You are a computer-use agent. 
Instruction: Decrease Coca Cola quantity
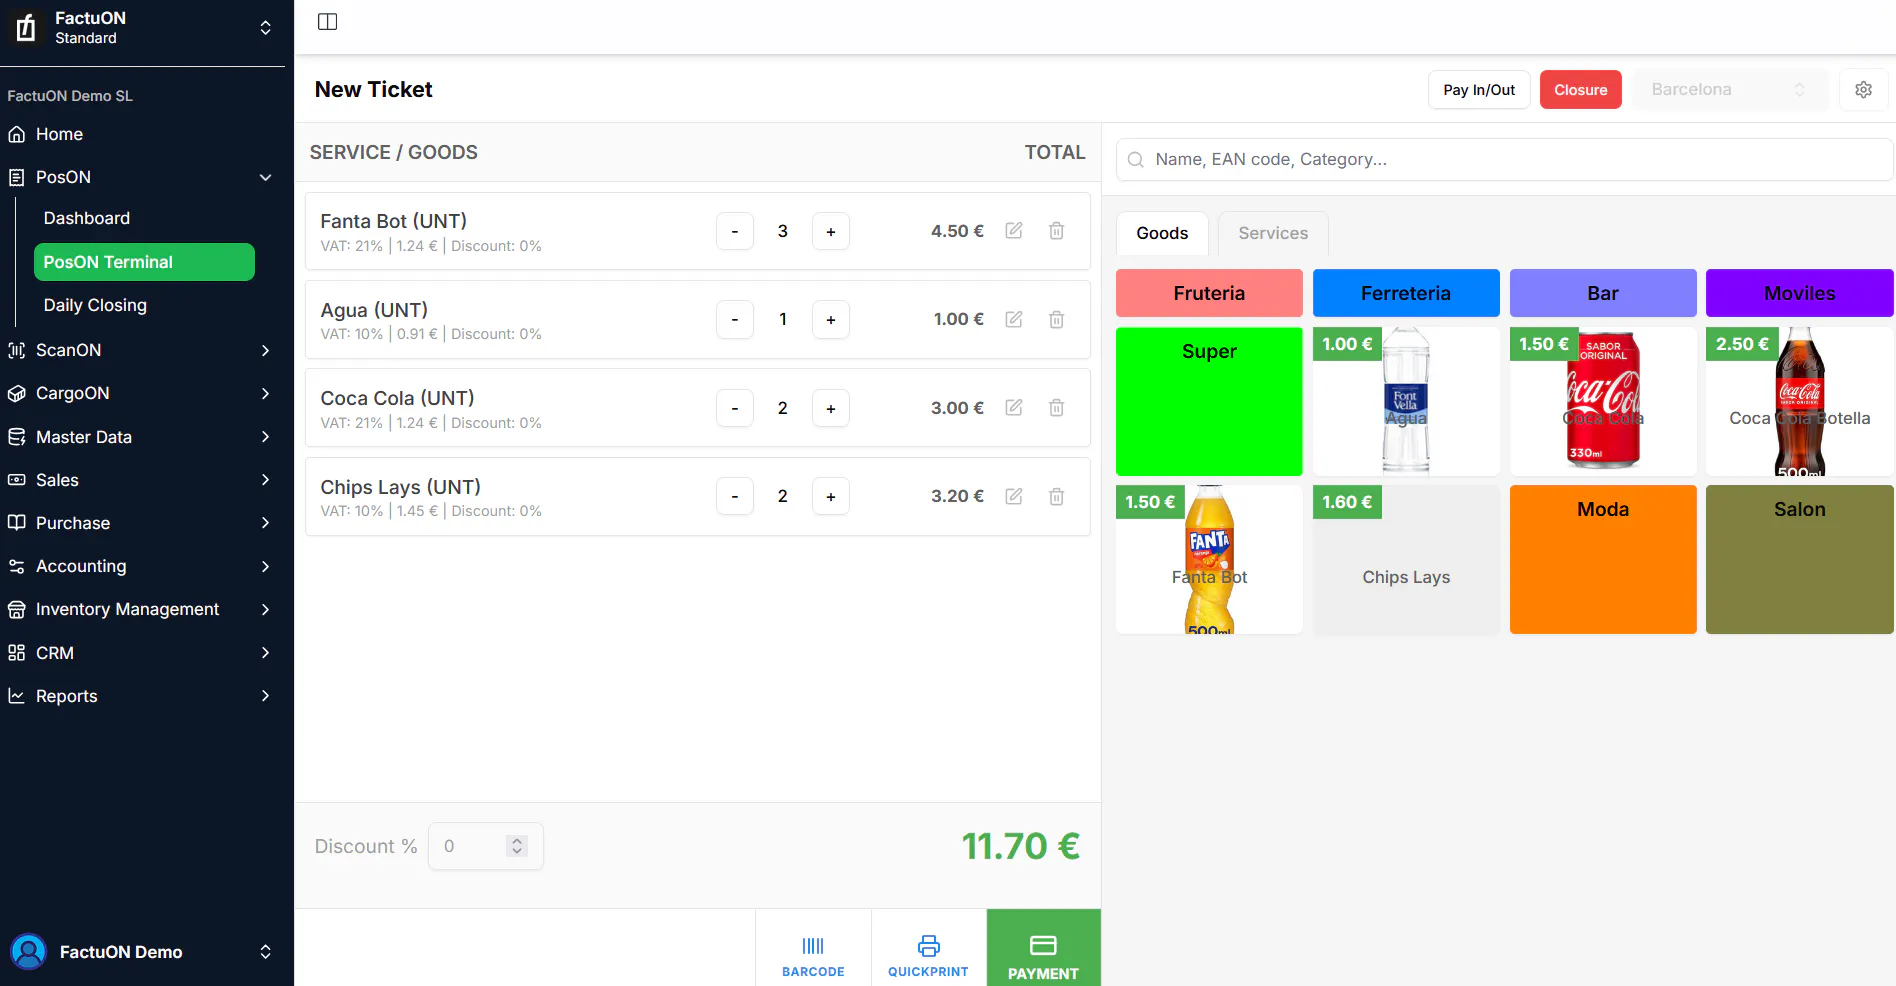click(735, 408)
